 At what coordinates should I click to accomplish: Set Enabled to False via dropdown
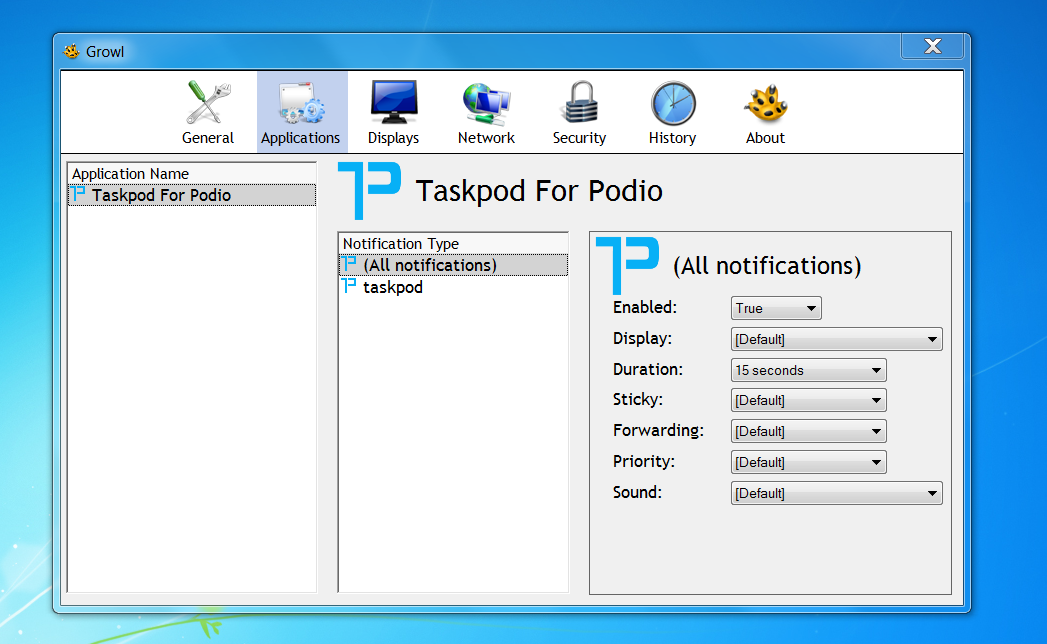pyautogui.click(x=776, y=308)
